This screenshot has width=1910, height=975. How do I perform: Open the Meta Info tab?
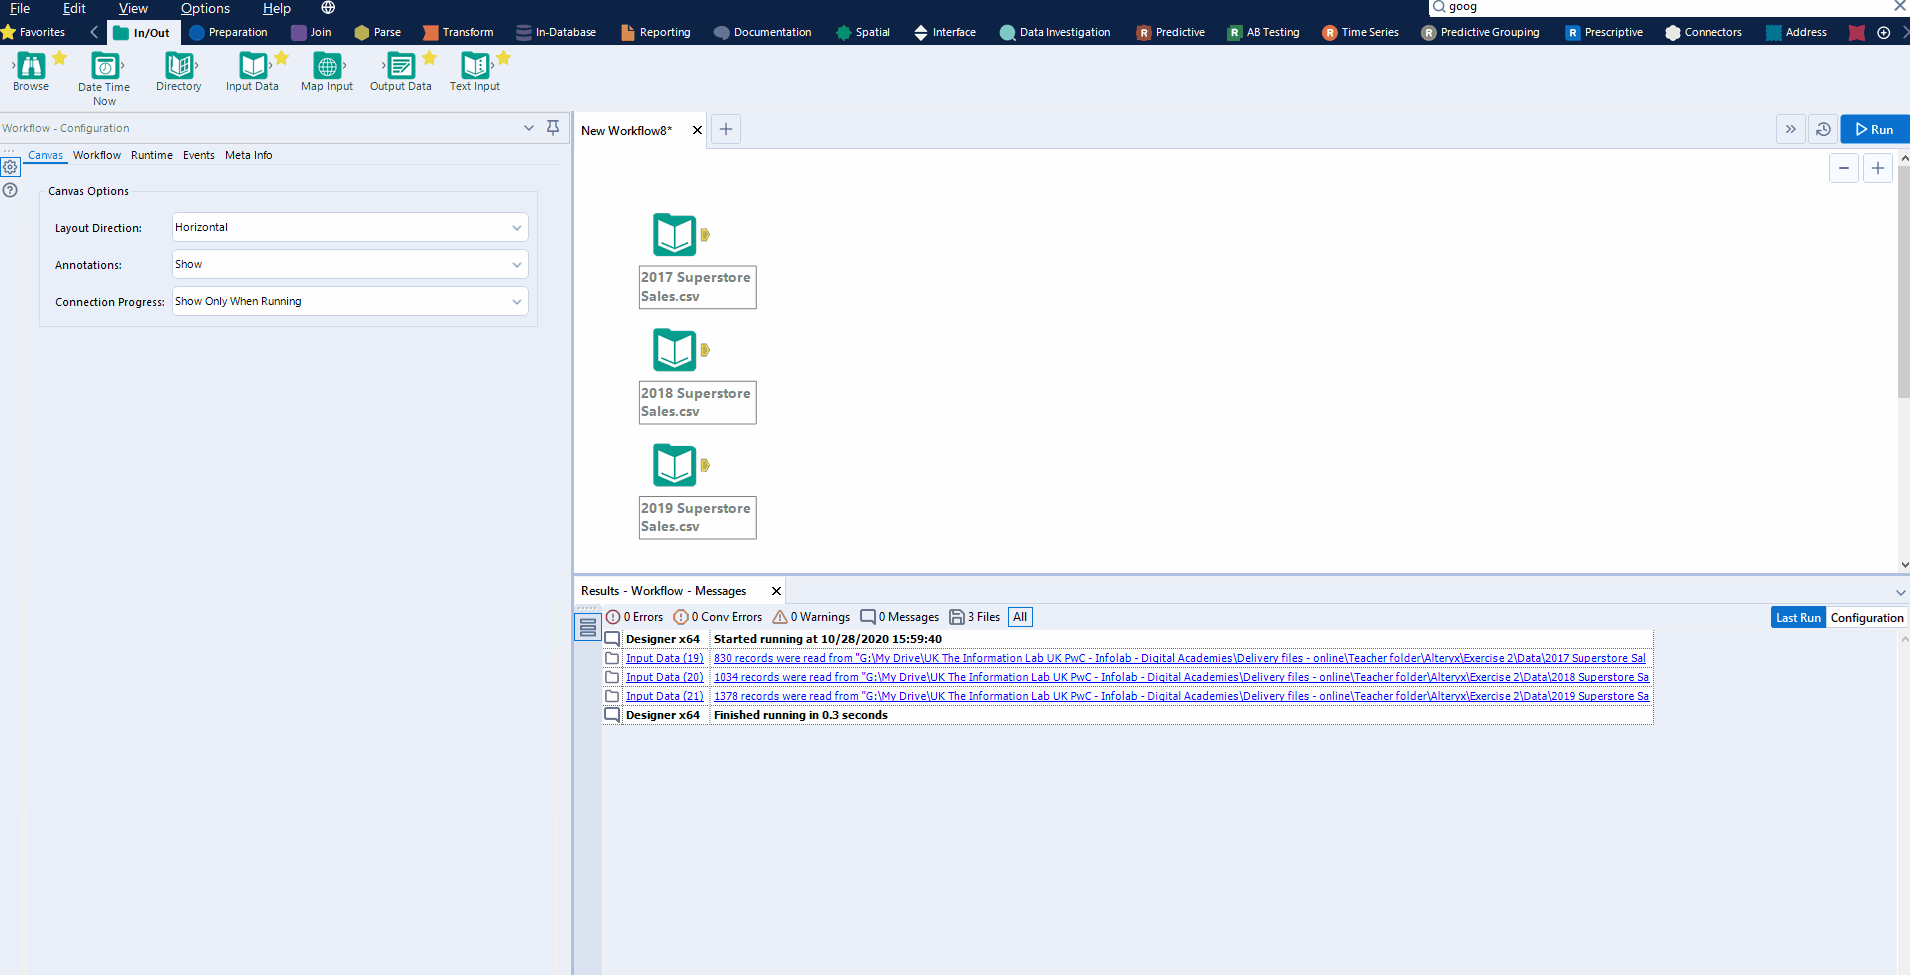[248, 155]
